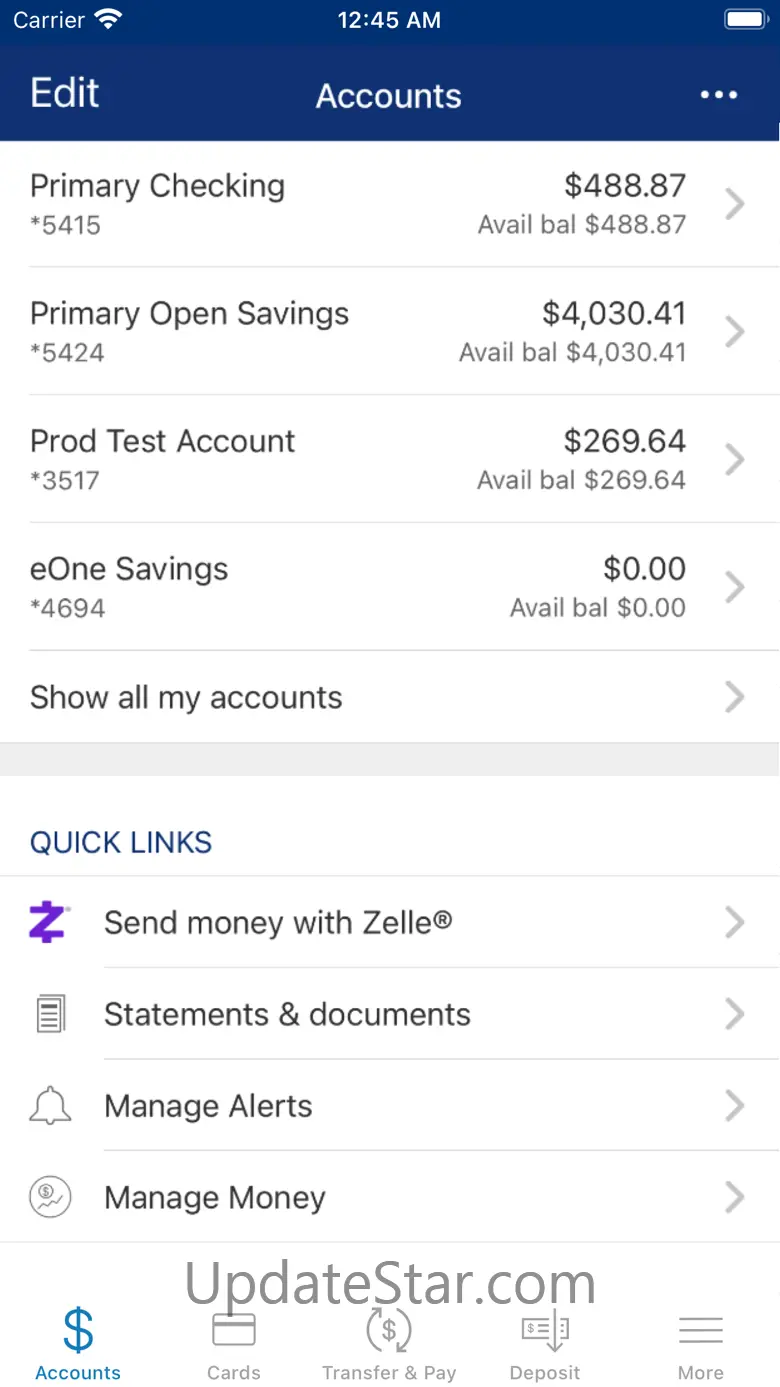780x1387 pixels.
Task: Open Primary Open Savings chevron arrow
Action: click(x=735, y=332)
